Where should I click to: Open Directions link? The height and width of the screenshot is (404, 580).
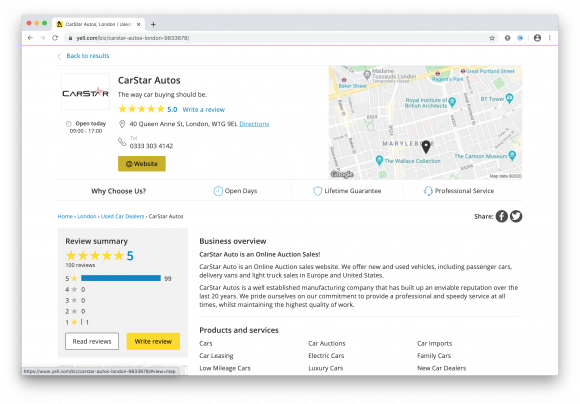(x=254, y=124)
